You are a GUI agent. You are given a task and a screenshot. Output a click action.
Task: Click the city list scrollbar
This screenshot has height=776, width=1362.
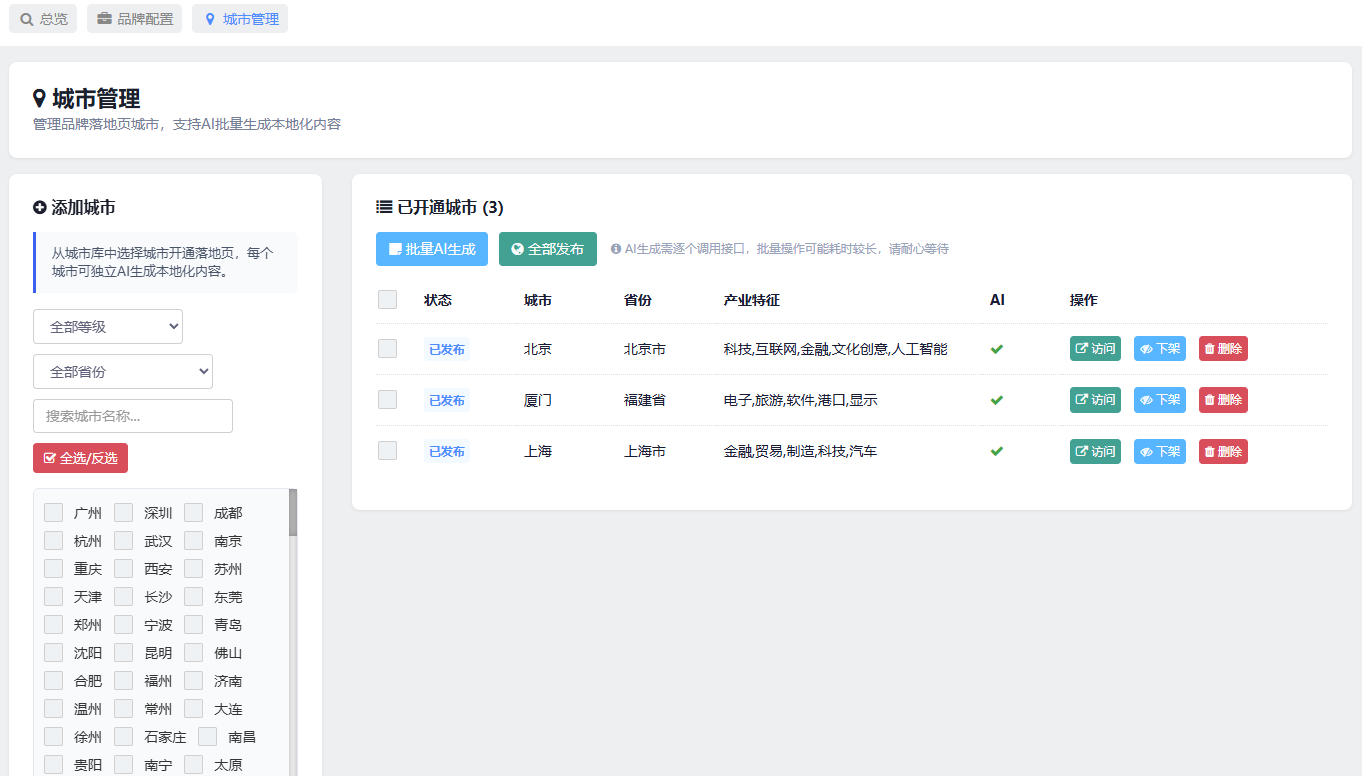click(293, 630)
